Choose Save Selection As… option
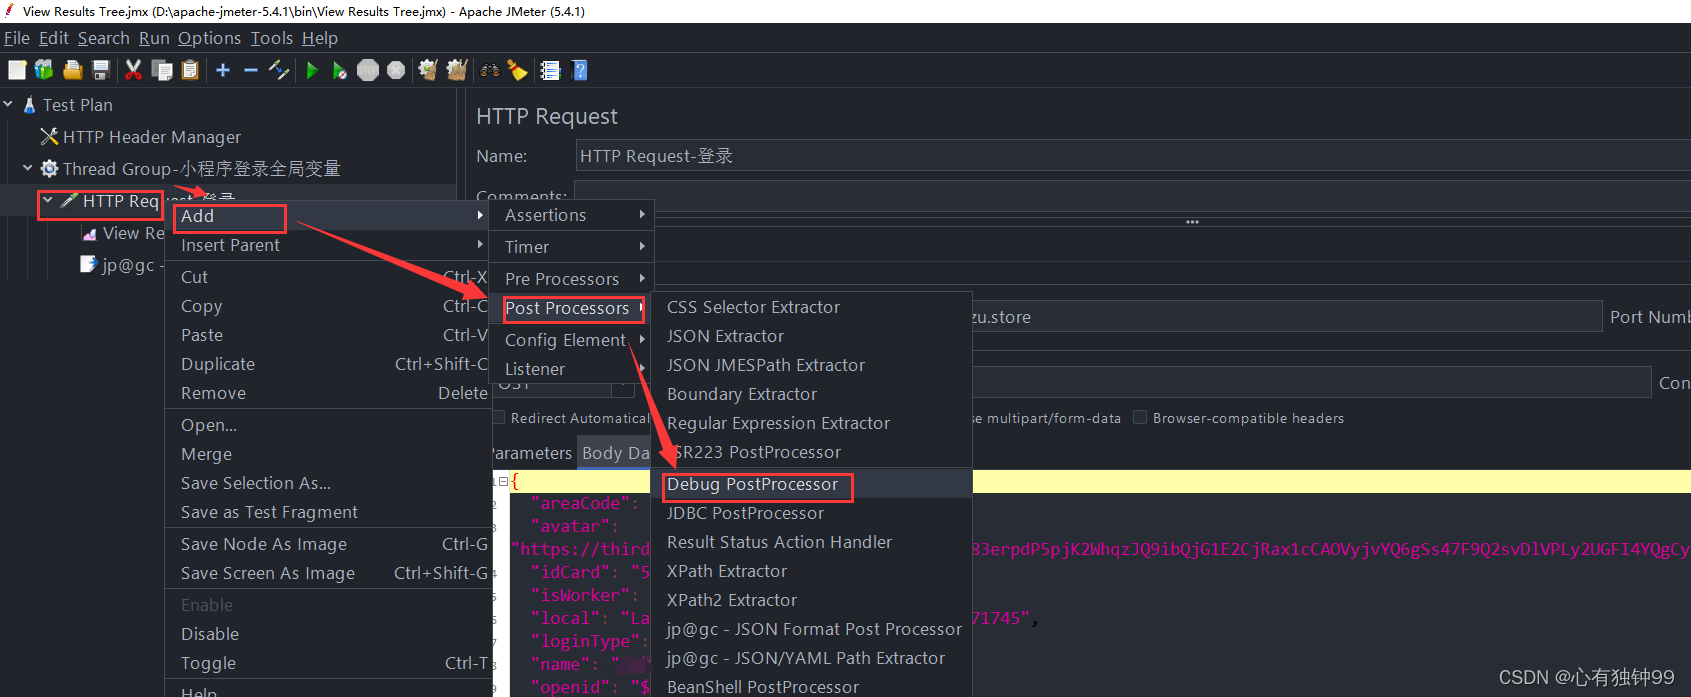 point(327,483)
